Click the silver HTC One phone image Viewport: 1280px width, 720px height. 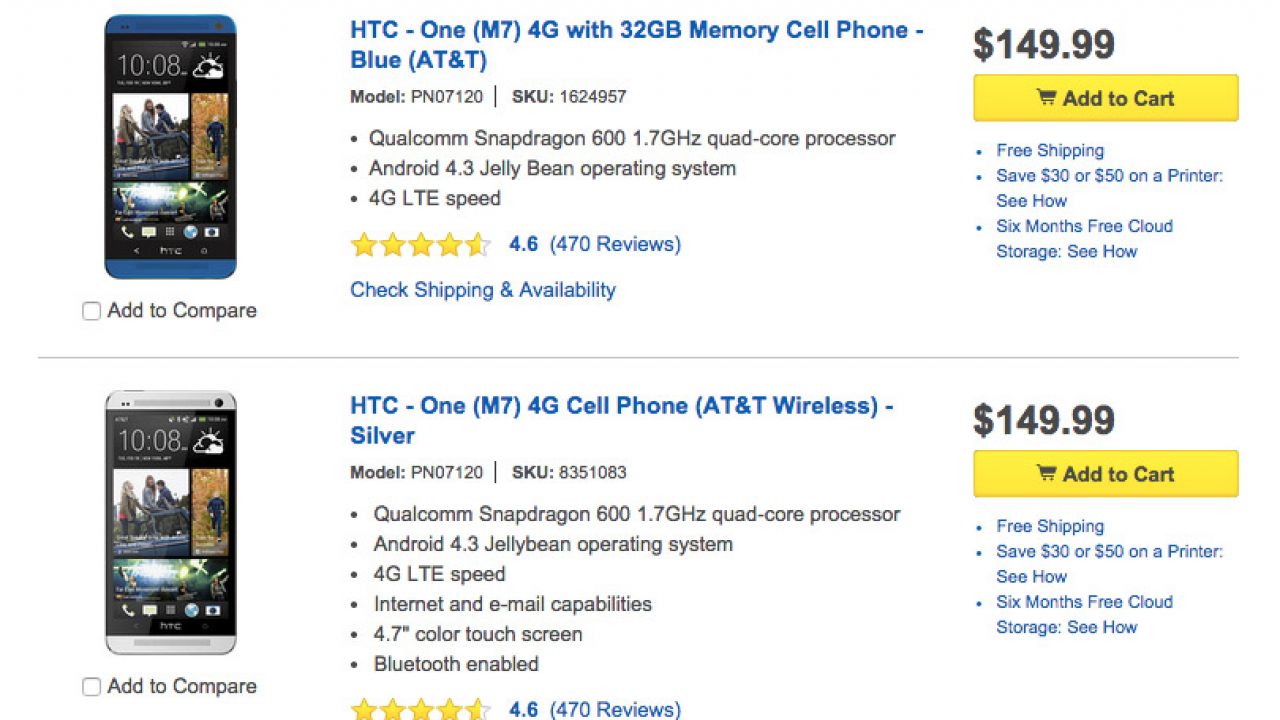171,522
